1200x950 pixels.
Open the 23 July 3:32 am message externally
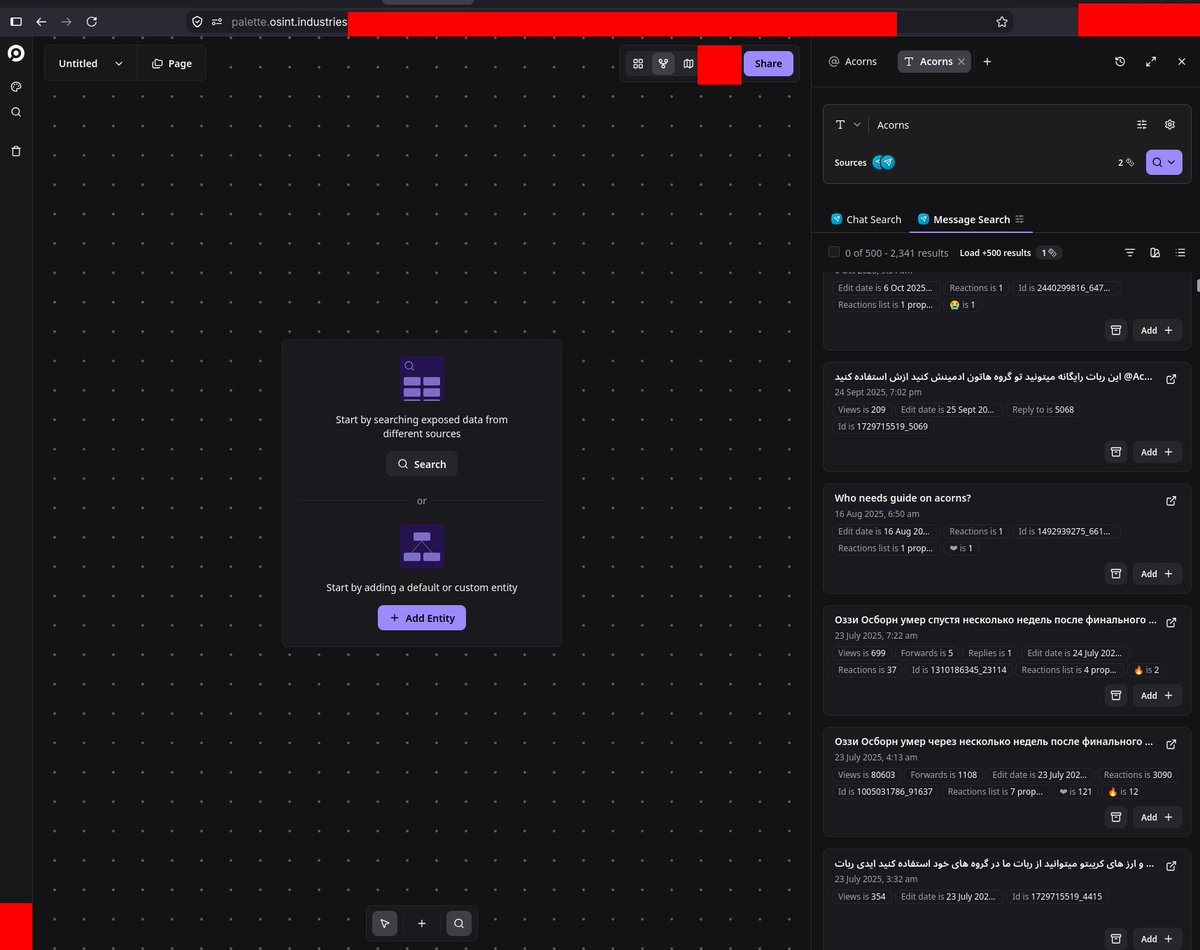pyautogui.click(x=1171, y=866)
